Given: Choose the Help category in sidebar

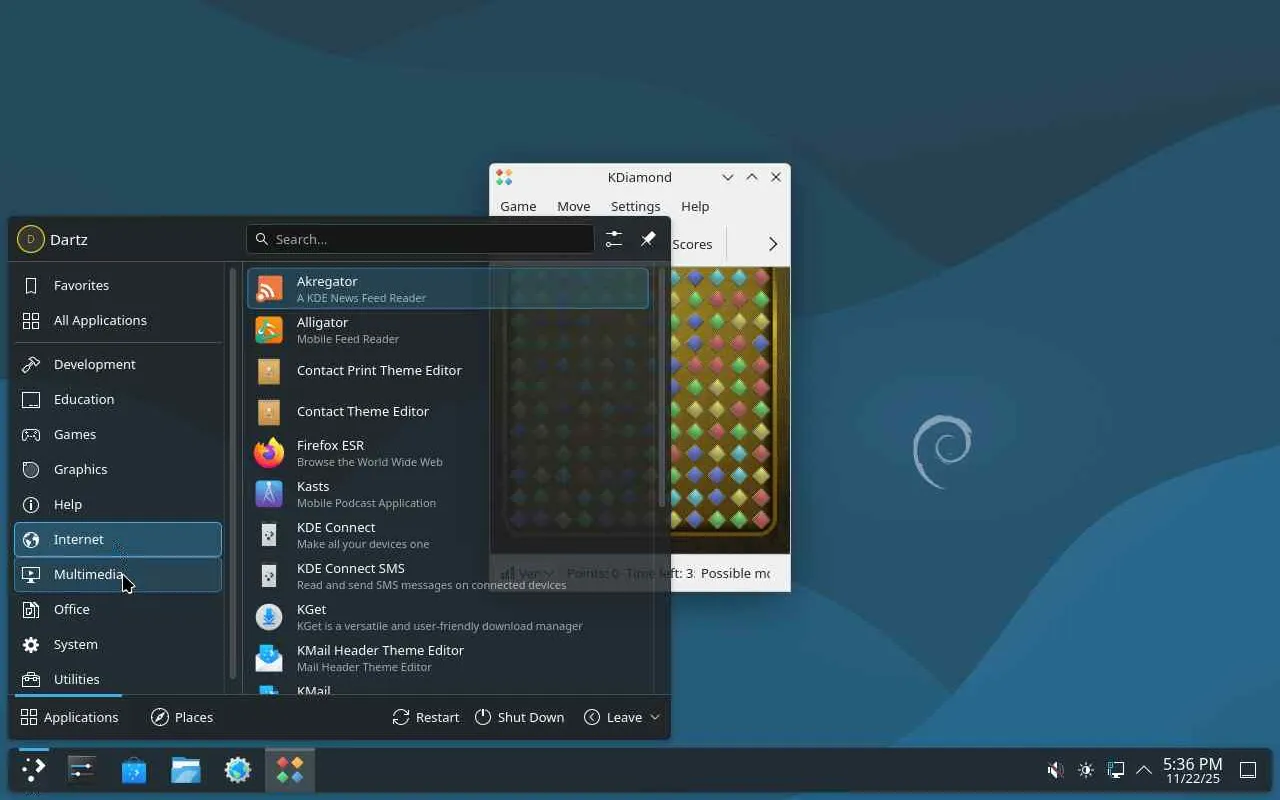Looking at the screenshot, I should (x=118, y=504).
